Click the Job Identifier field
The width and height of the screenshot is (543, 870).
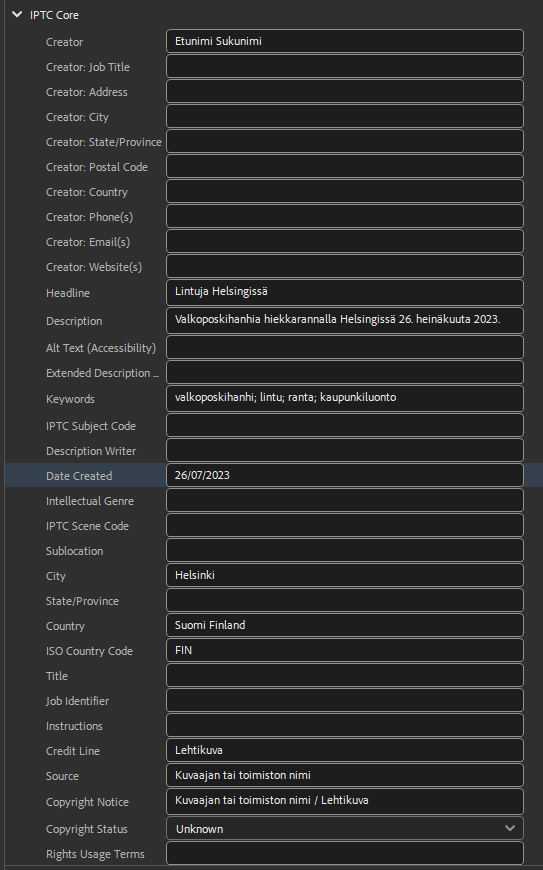[345, 700]
